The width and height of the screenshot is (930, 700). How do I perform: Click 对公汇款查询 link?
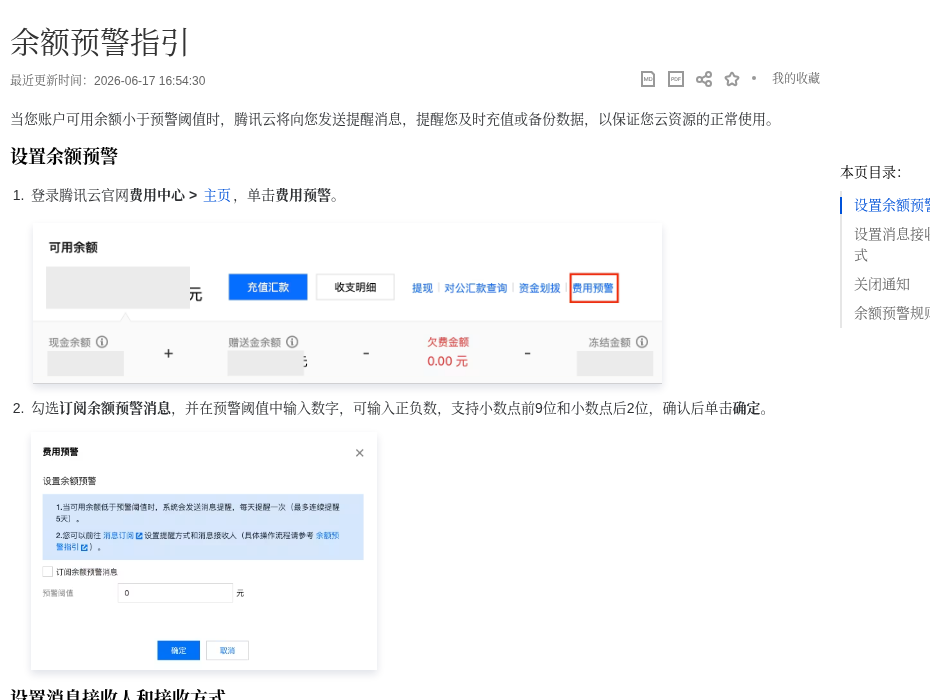476,288
